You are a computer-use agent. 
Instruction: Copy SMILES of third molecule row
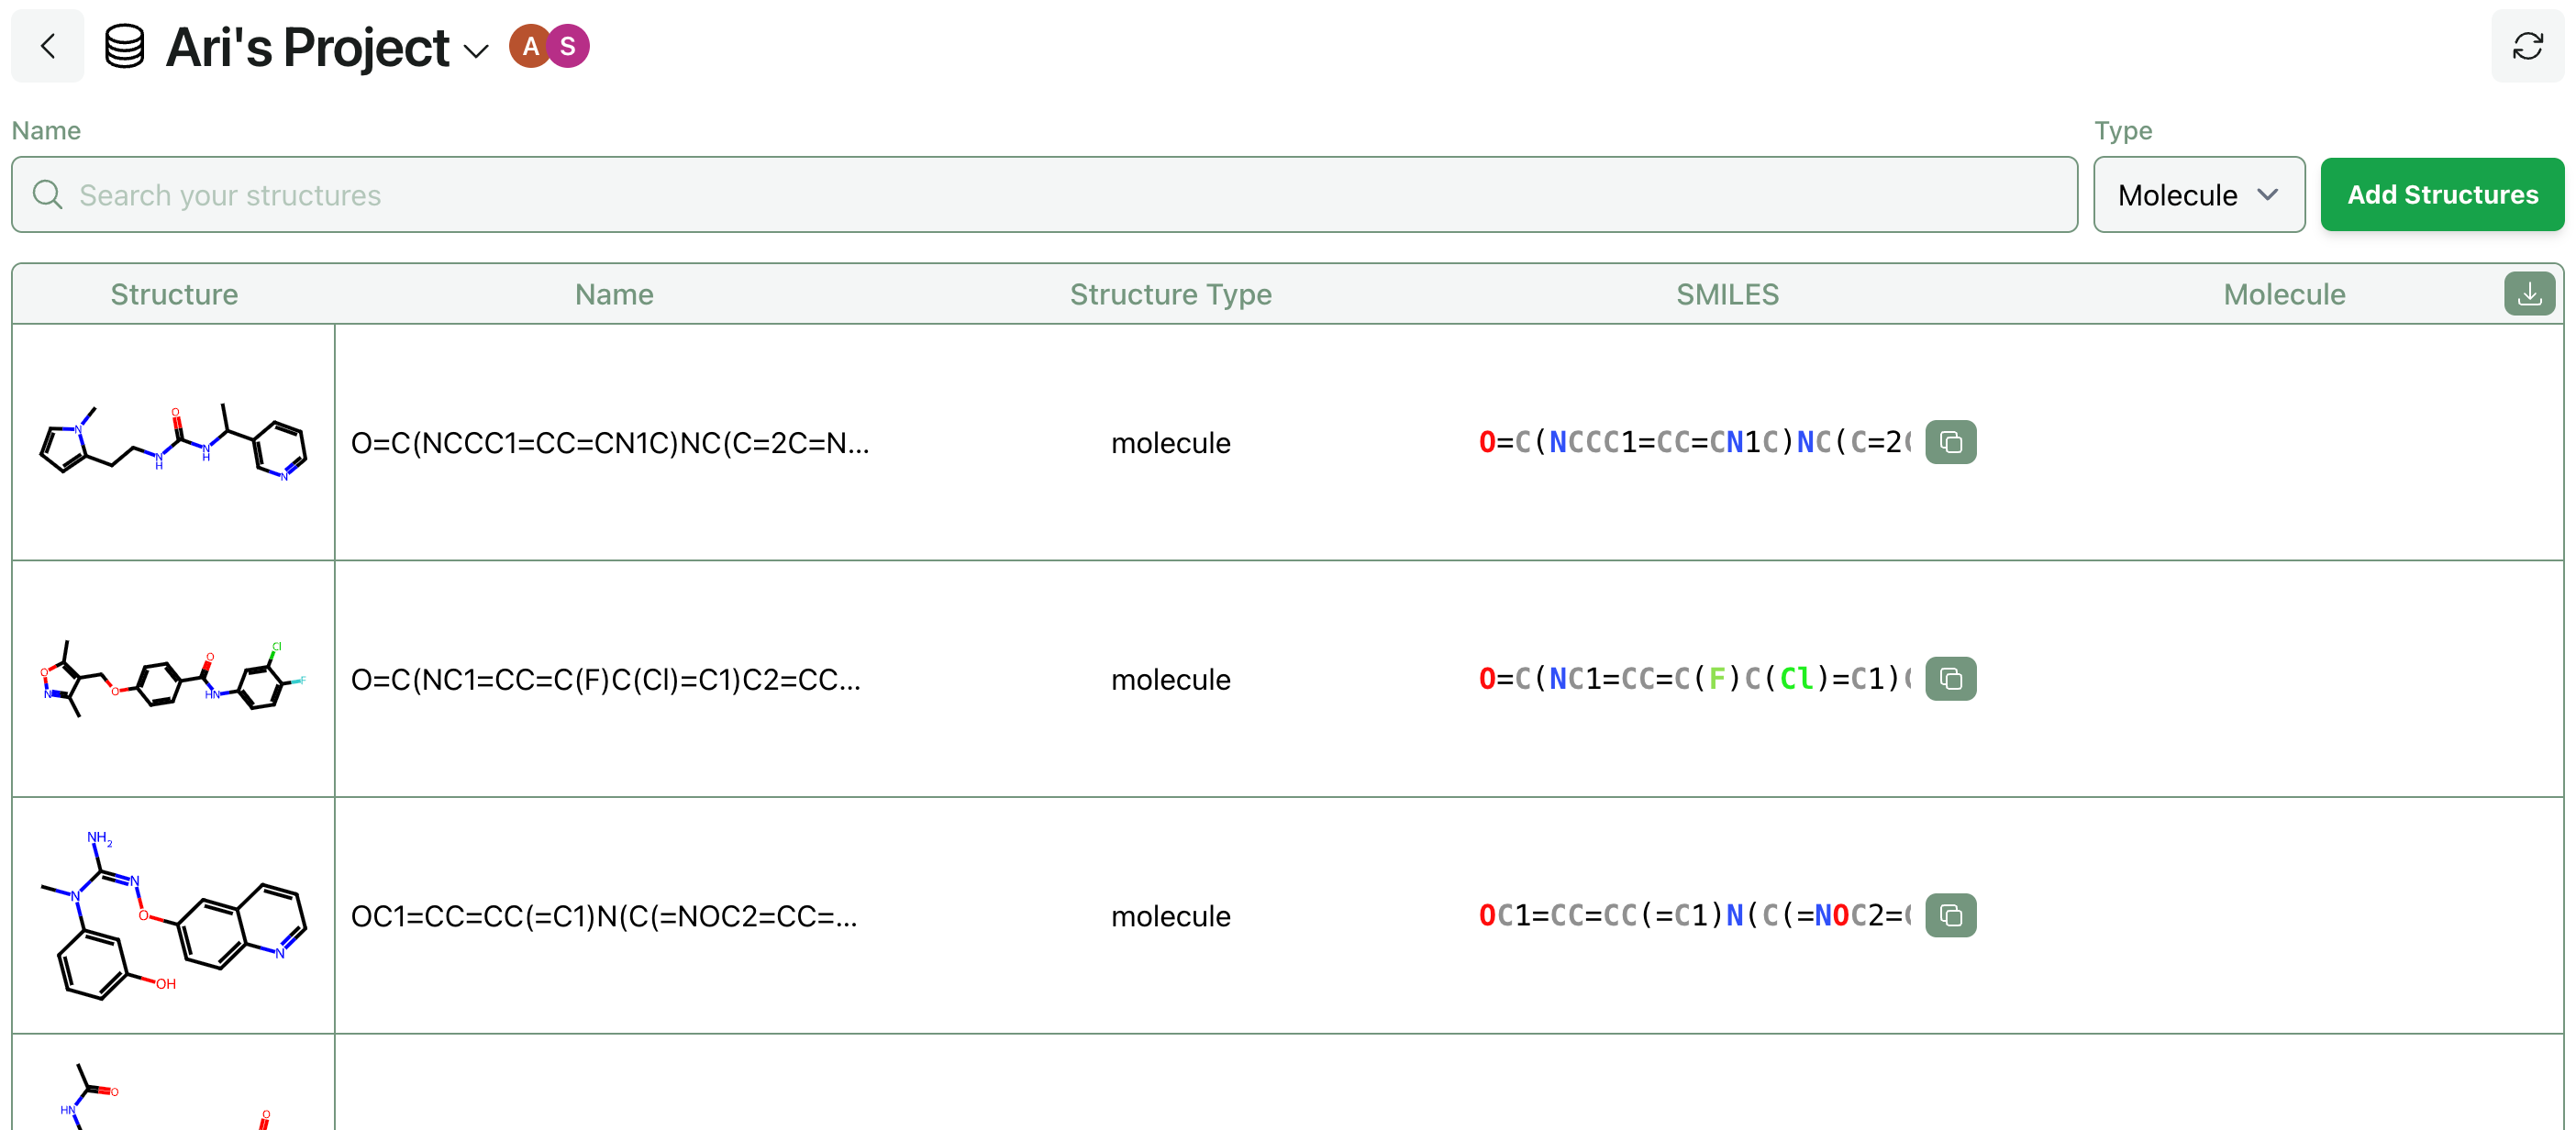1950,915
